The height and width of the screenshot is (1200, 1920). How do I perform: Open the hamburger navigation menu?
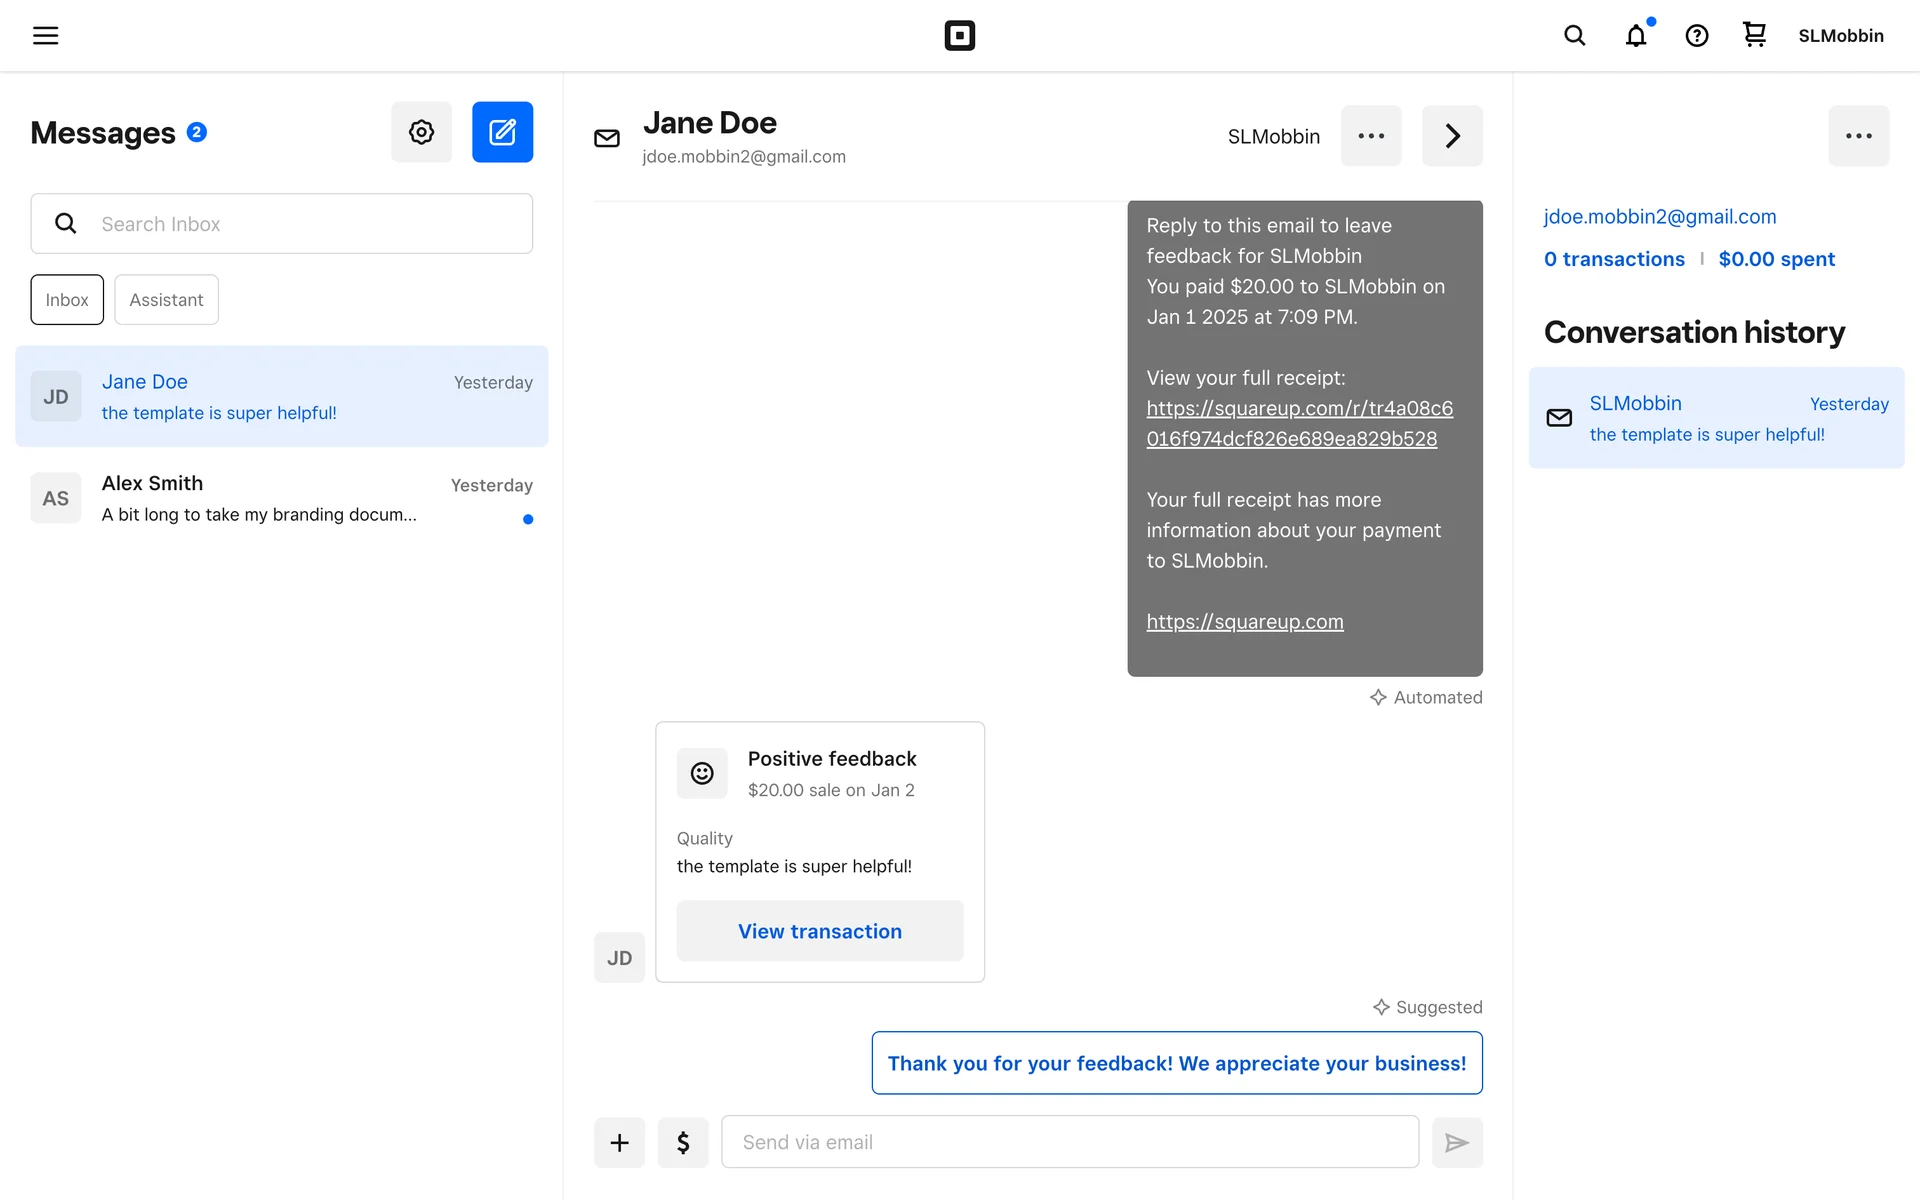(x=46, y=36)
